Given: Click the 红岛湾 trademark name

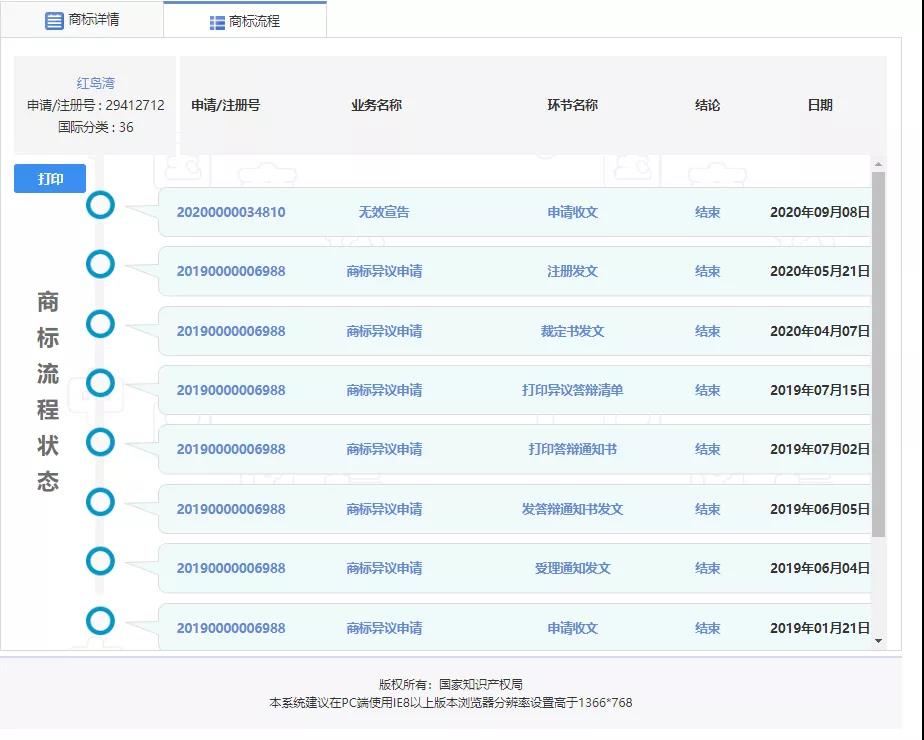Looking at the screenshot, I should click(x=96, y=83).
